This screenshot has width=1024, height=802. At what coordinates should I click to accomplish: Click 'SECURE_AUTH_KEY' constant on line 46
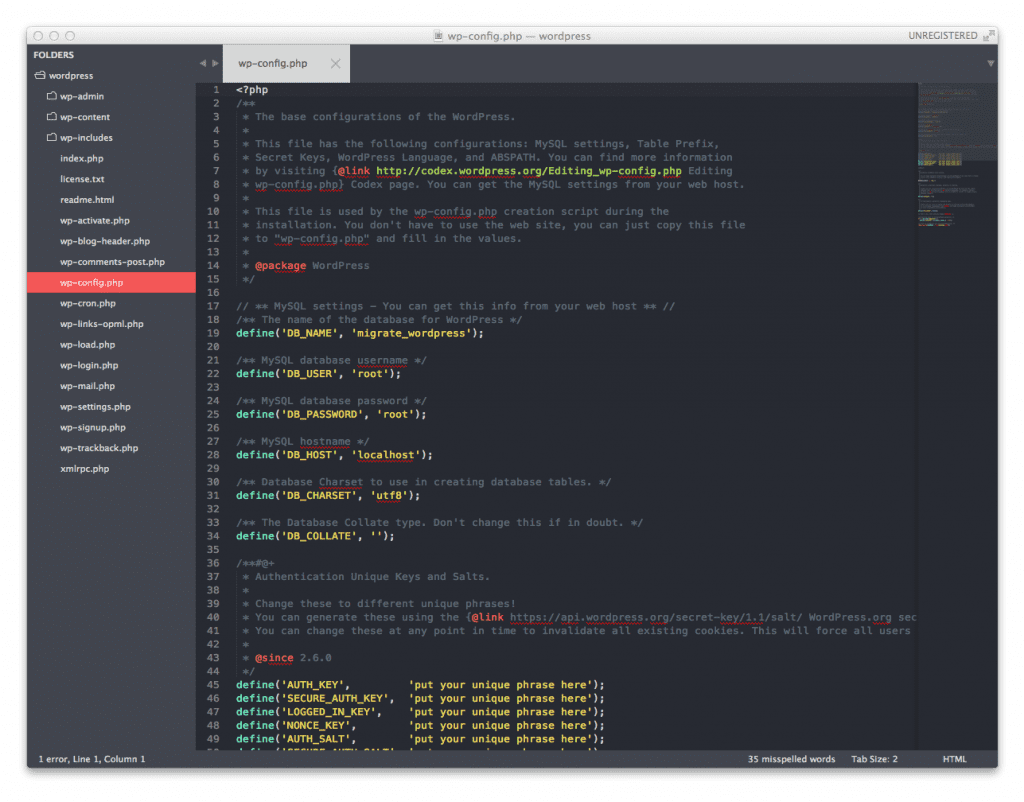click(x=334, y=699)
